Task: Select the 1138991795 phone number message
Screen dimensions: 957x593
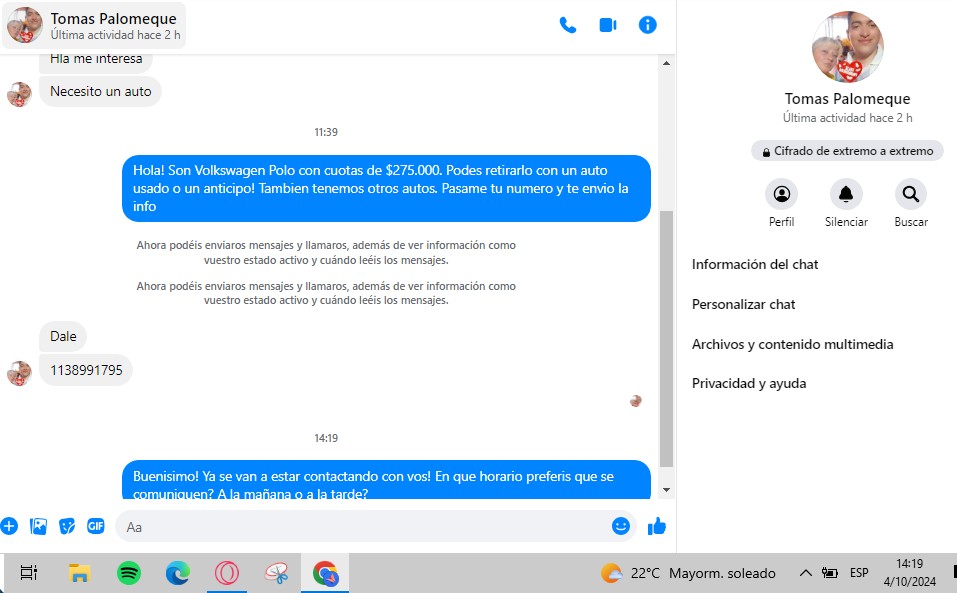Action: click(86, 370)
